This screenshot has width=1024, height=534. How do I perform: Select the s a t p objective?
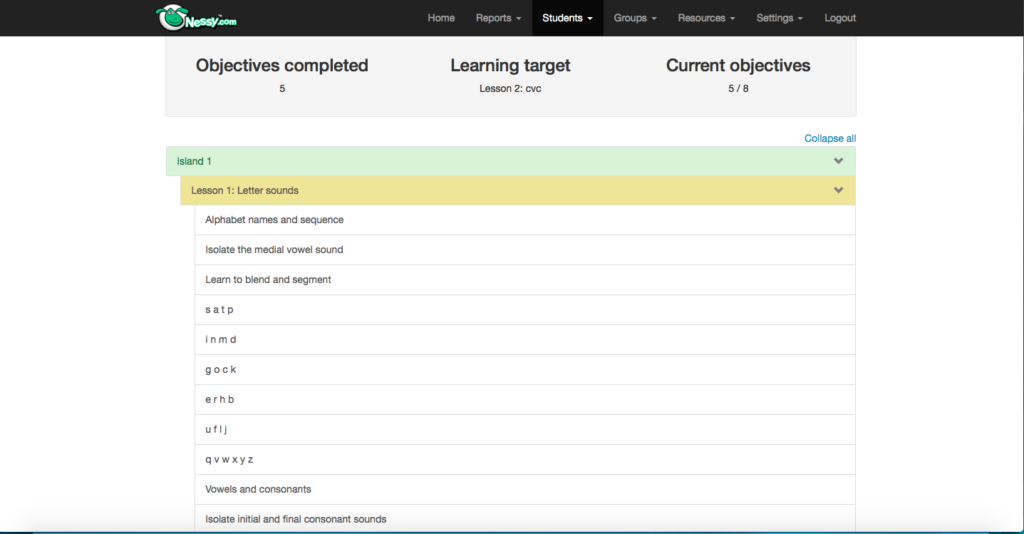pyautogui.click(x=219, y=310)
